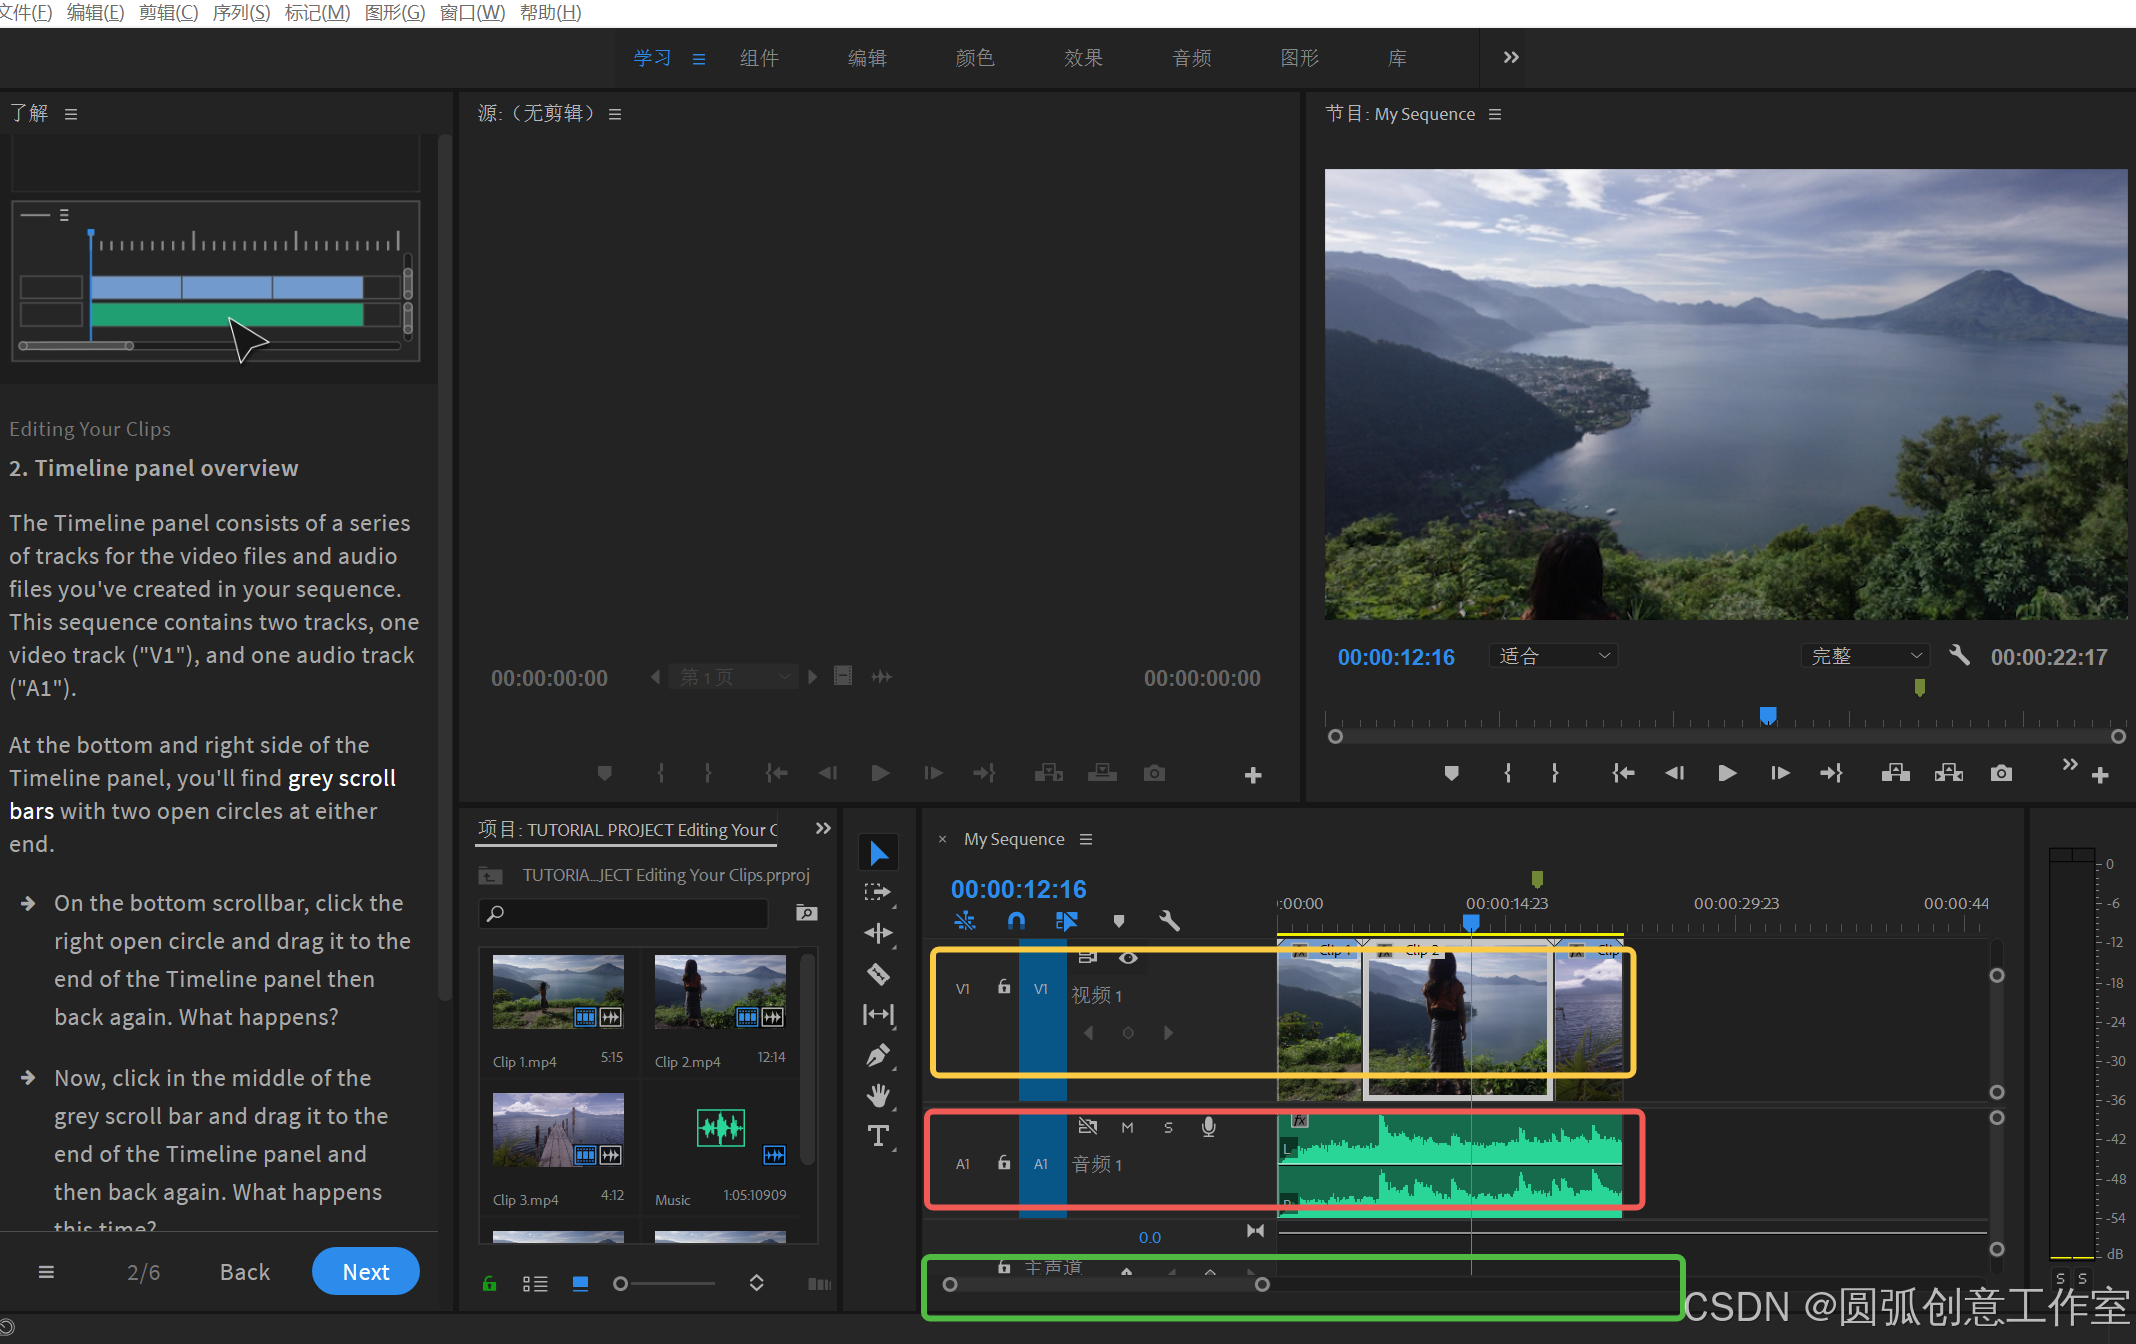The image size is (2136, 1344).
Task: Go Back in the tutorial
Action: click(245, 1271)
